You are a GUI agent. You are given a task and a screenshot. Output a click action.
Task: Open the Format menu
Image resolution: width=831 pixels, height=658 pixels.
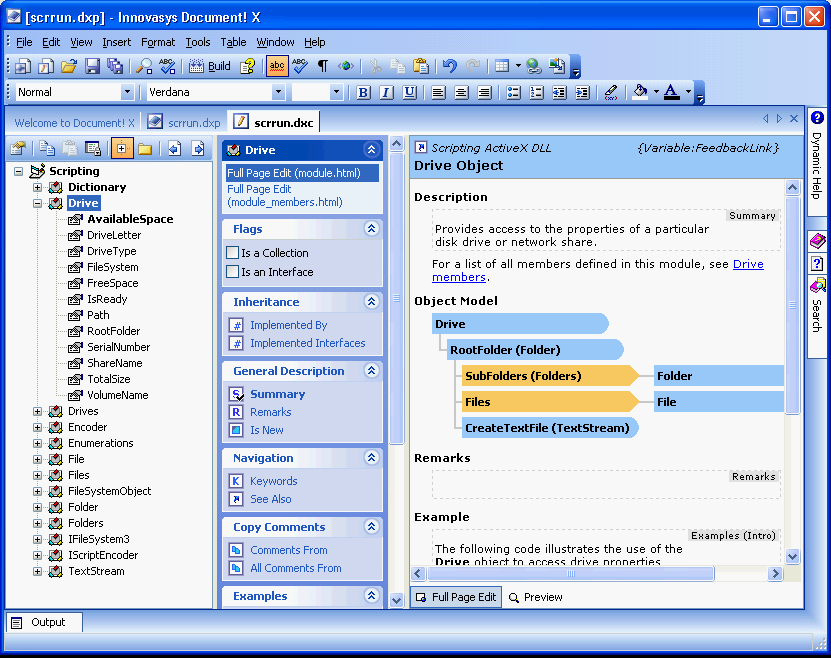pyautogui.click(x=157, y=42)
